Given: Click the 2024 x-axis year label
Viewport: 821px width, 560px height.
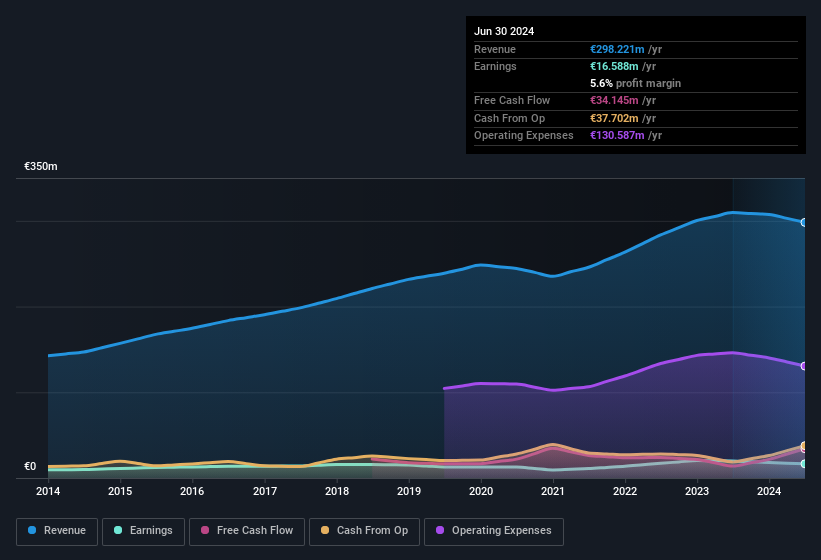Looking at the screenshot, I should pyautogui.click(x=769, y=491).
